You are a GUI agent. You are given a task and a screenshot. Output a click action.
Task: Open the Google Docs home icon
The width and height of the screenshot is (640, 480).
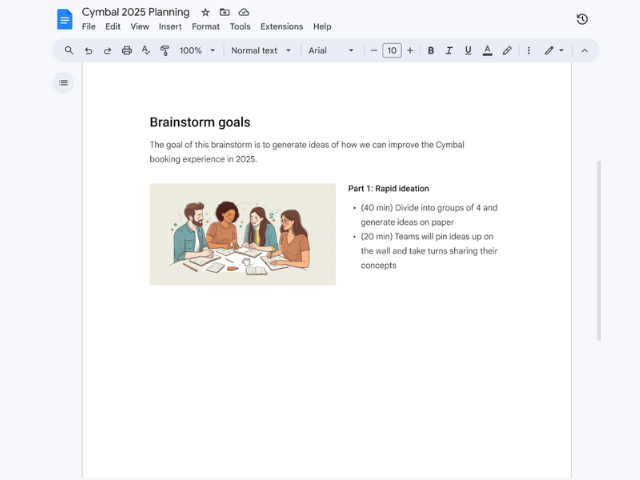tap(64, 19)
